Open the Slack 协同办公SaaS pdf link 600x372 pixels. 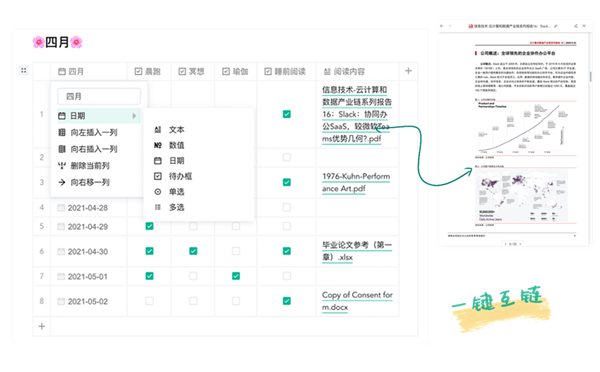pos(357,114)
